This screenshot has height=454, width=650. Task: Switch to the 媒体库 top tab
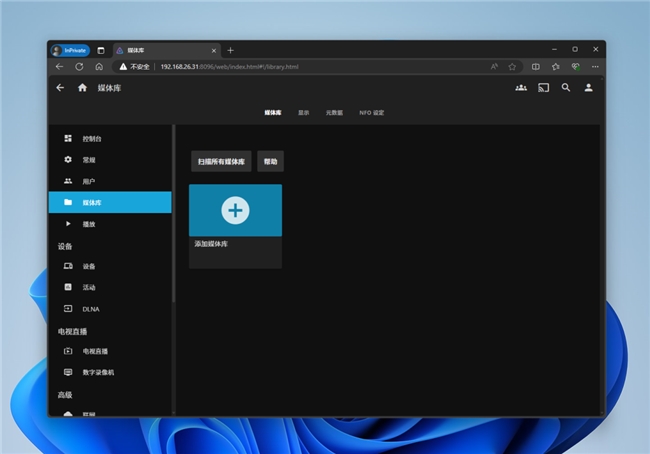point(273,112)
